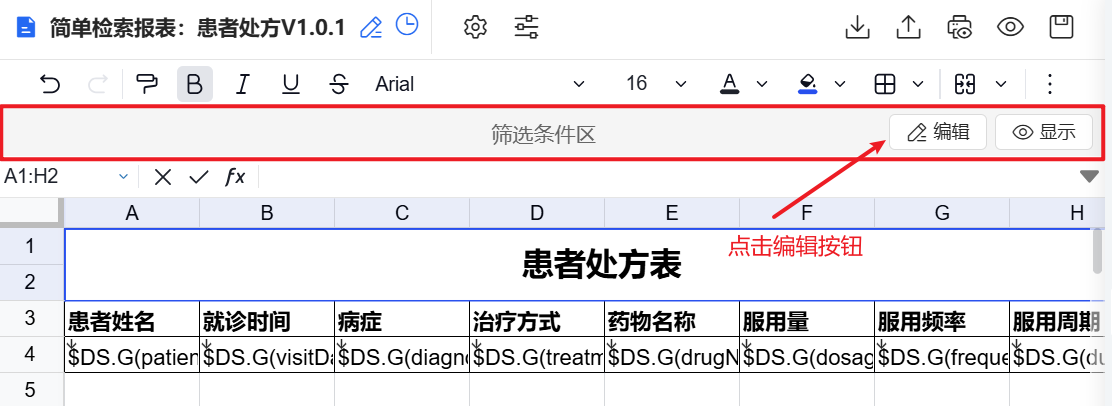Open the more options vertical dots

[x=1050, y=84]
